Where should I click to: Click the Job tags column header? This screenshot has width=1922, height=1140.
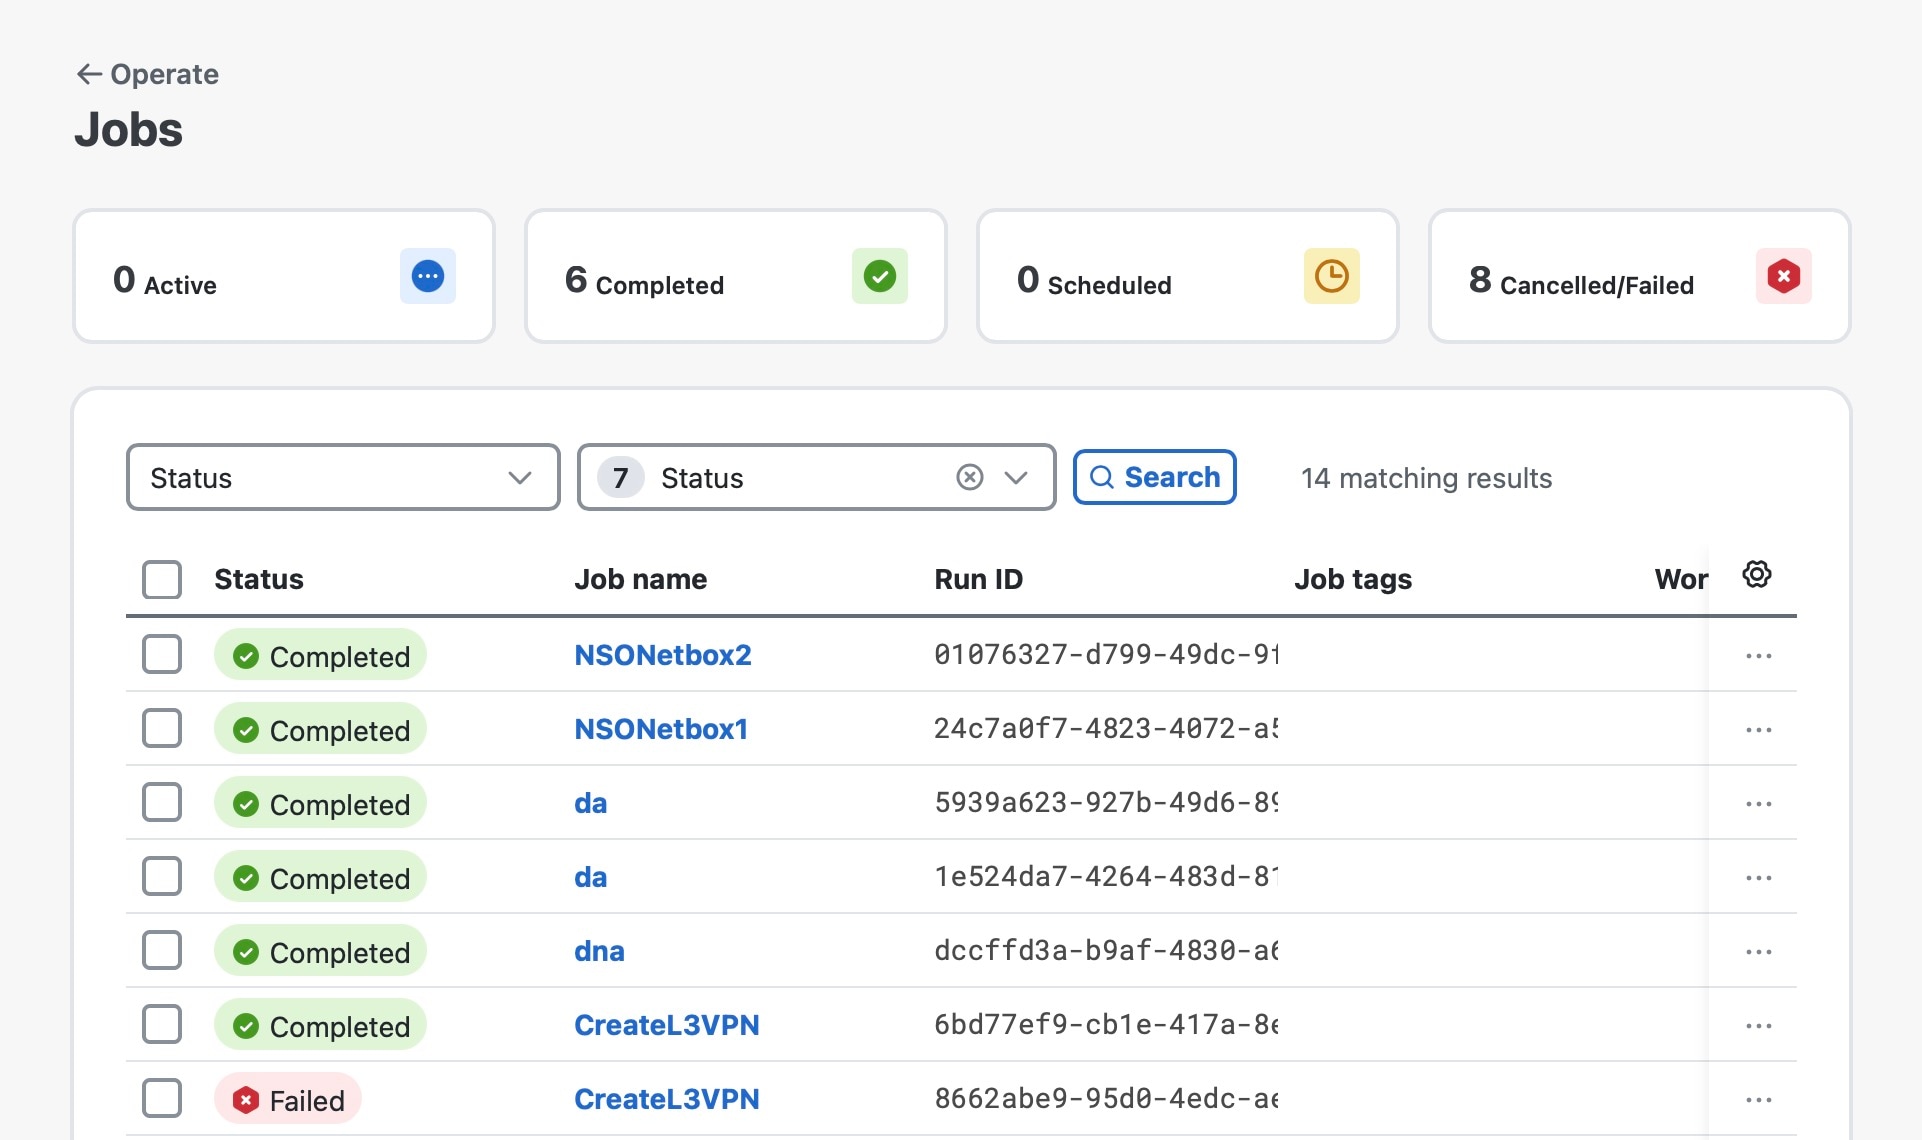[1353, 579]
